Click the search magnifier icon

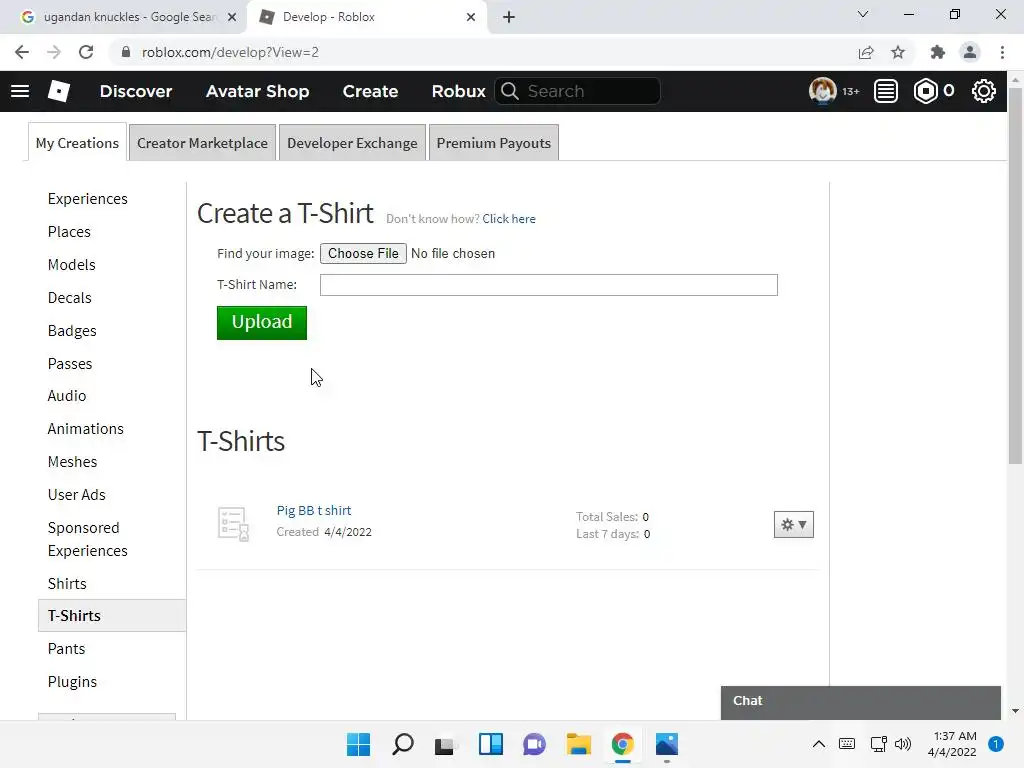click(x=510, y=91)
